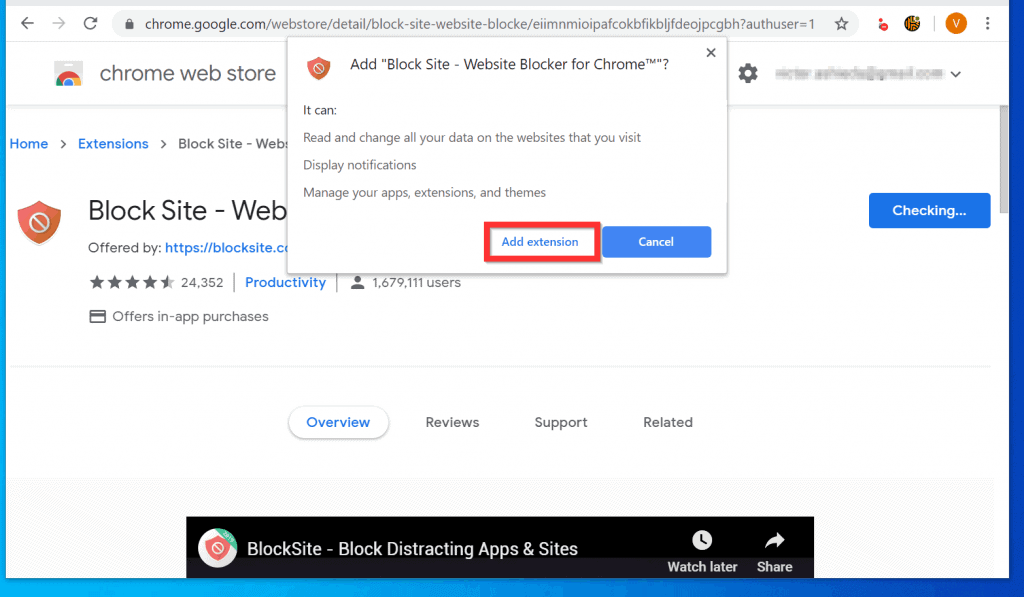Open the BlockSite video title

coord(412,549)
